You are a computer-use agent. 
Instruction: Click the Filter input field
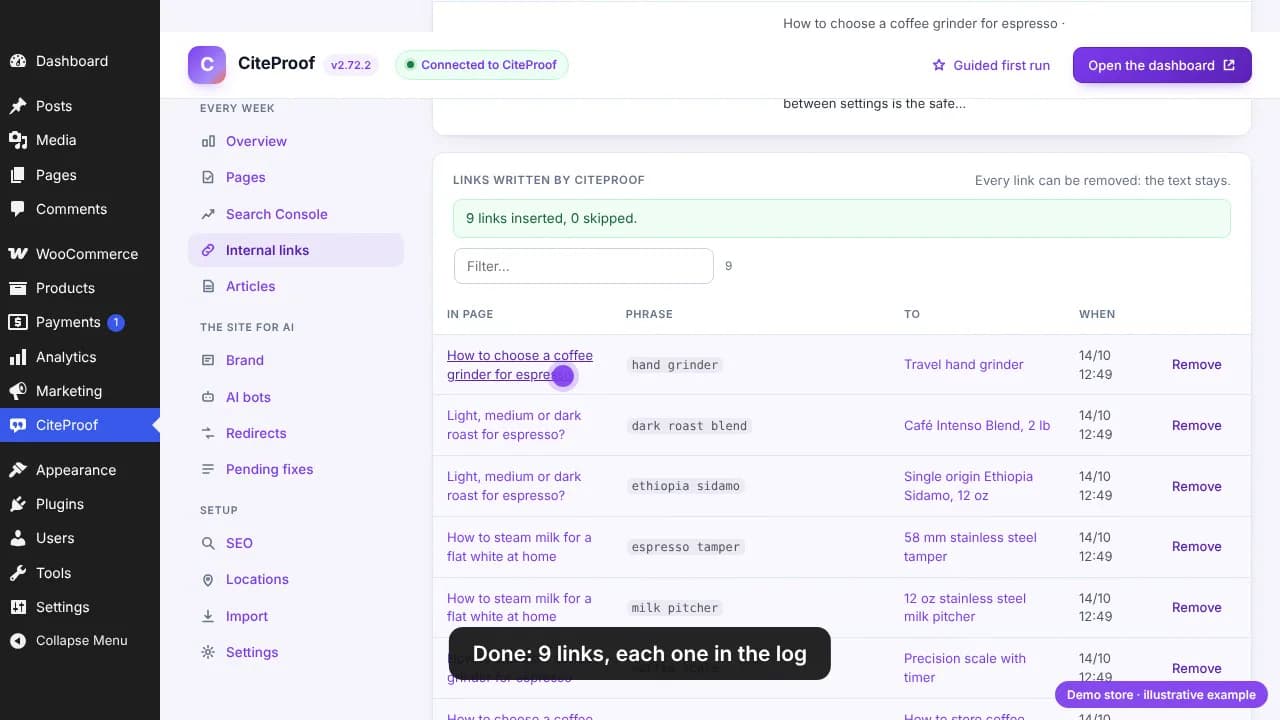584,266
